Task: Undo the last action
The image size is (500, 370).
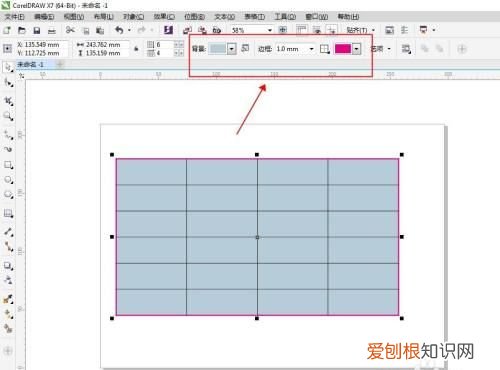Action: [x=119, y=30]
